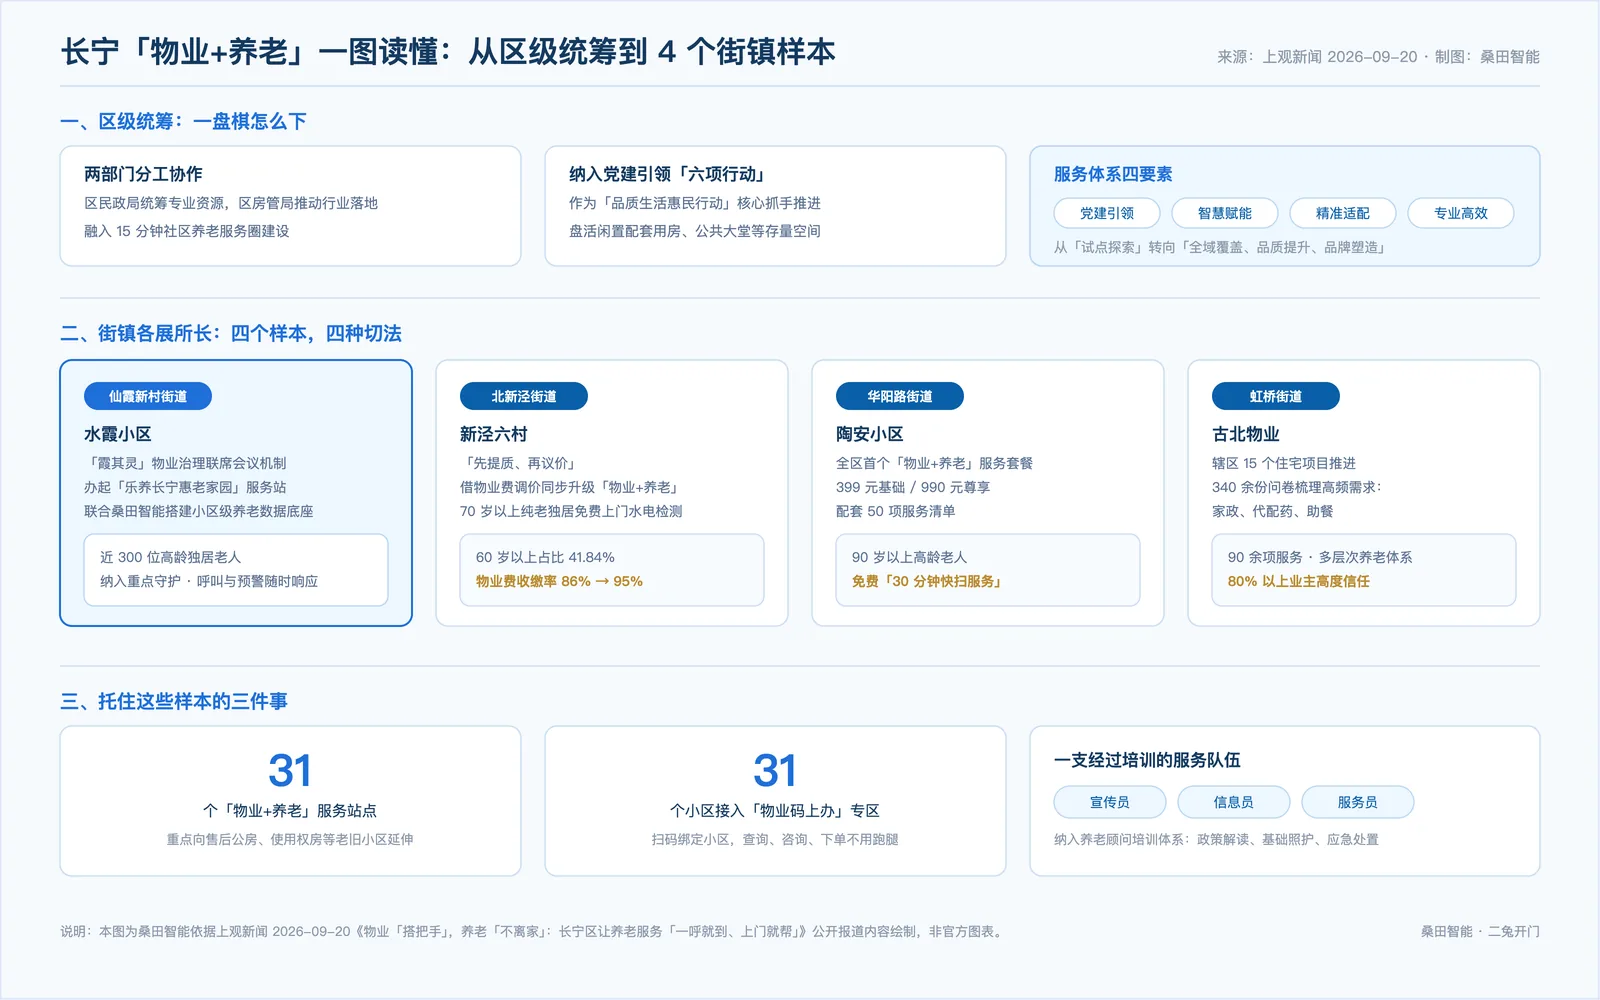Click the text 盘活闲置配套用房、公共大堂等存量空间

coord(695,231)
